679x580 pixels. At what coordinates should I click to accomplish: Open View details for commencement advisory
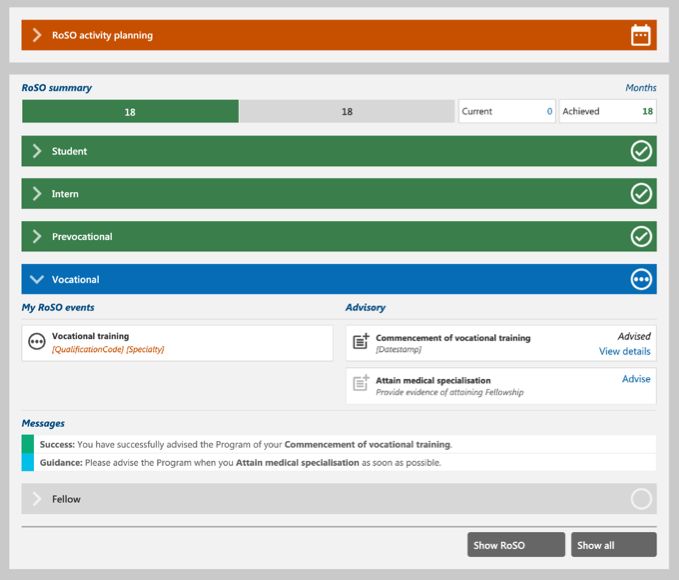[x=624, y=351]
